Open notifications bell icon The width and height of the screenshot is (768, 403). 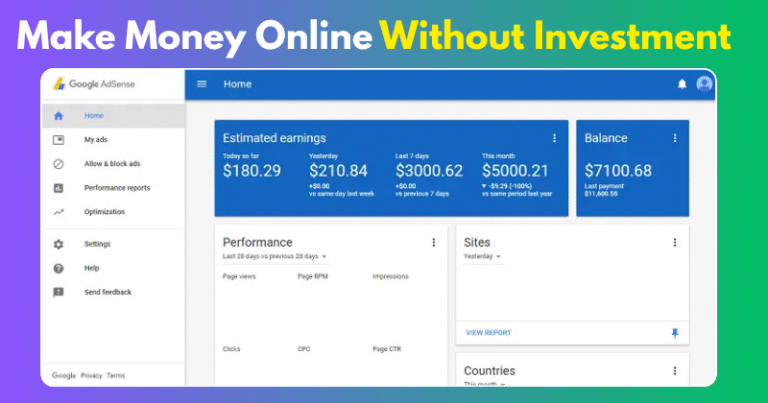tap(682, 84)
